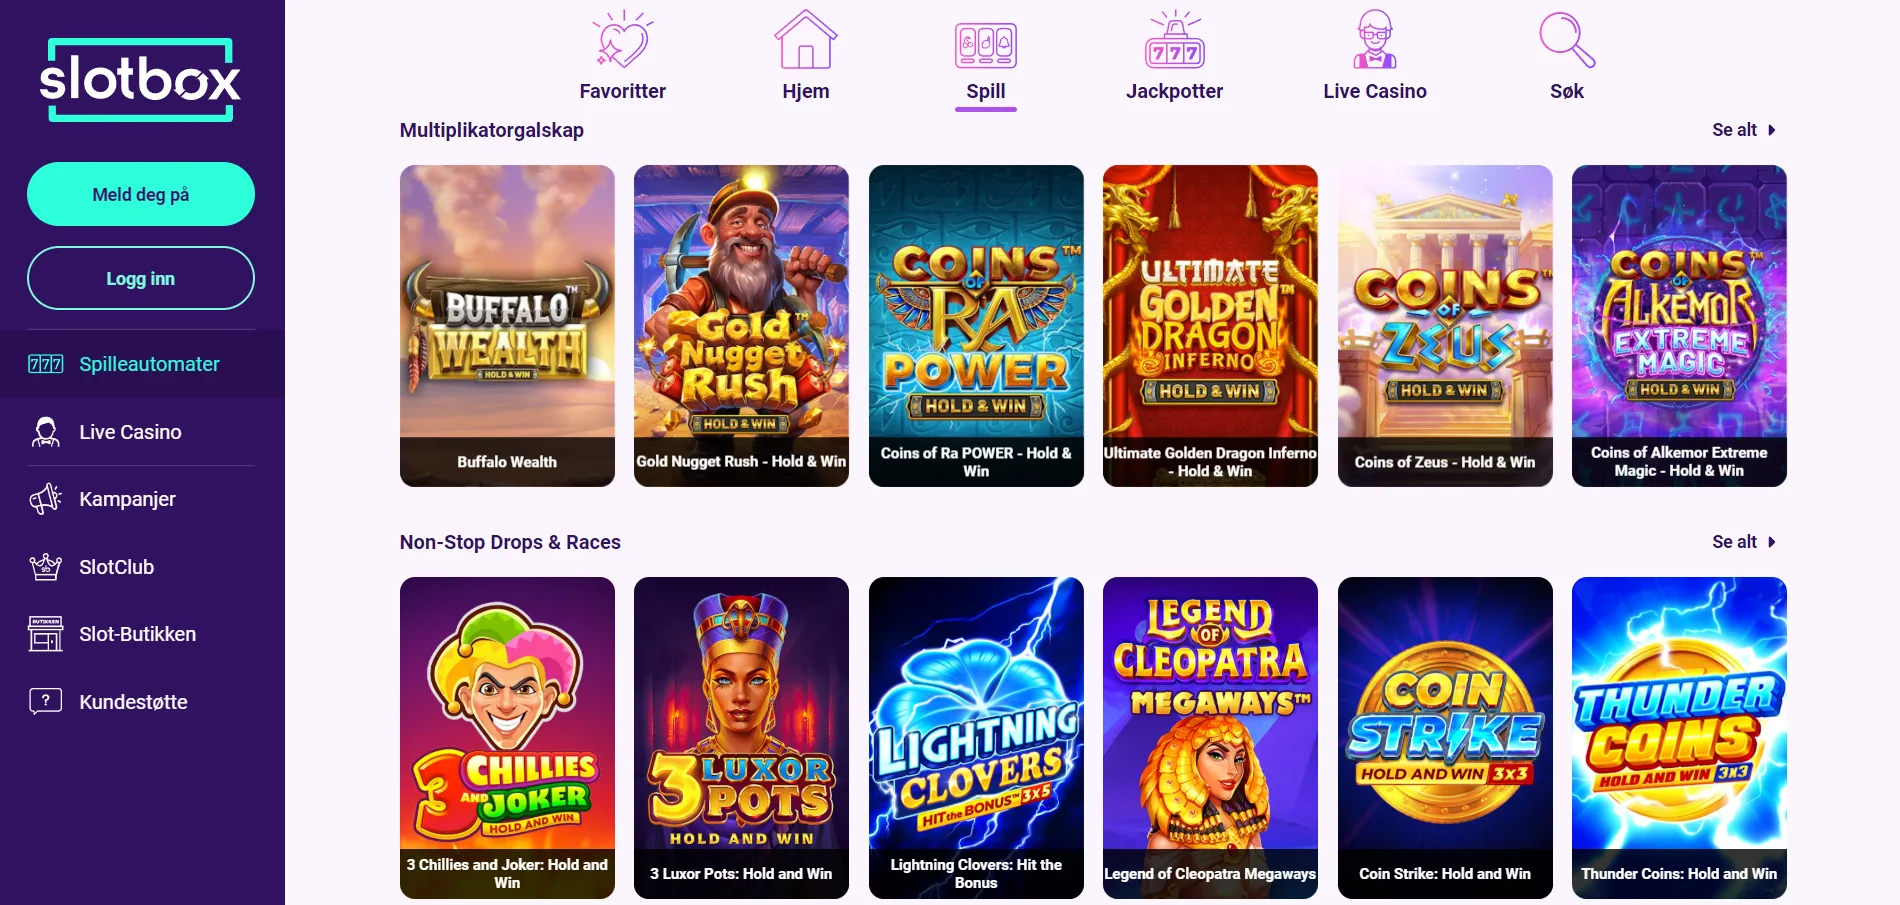Click the Søk magnifying glass icon

pos(1566,40)
